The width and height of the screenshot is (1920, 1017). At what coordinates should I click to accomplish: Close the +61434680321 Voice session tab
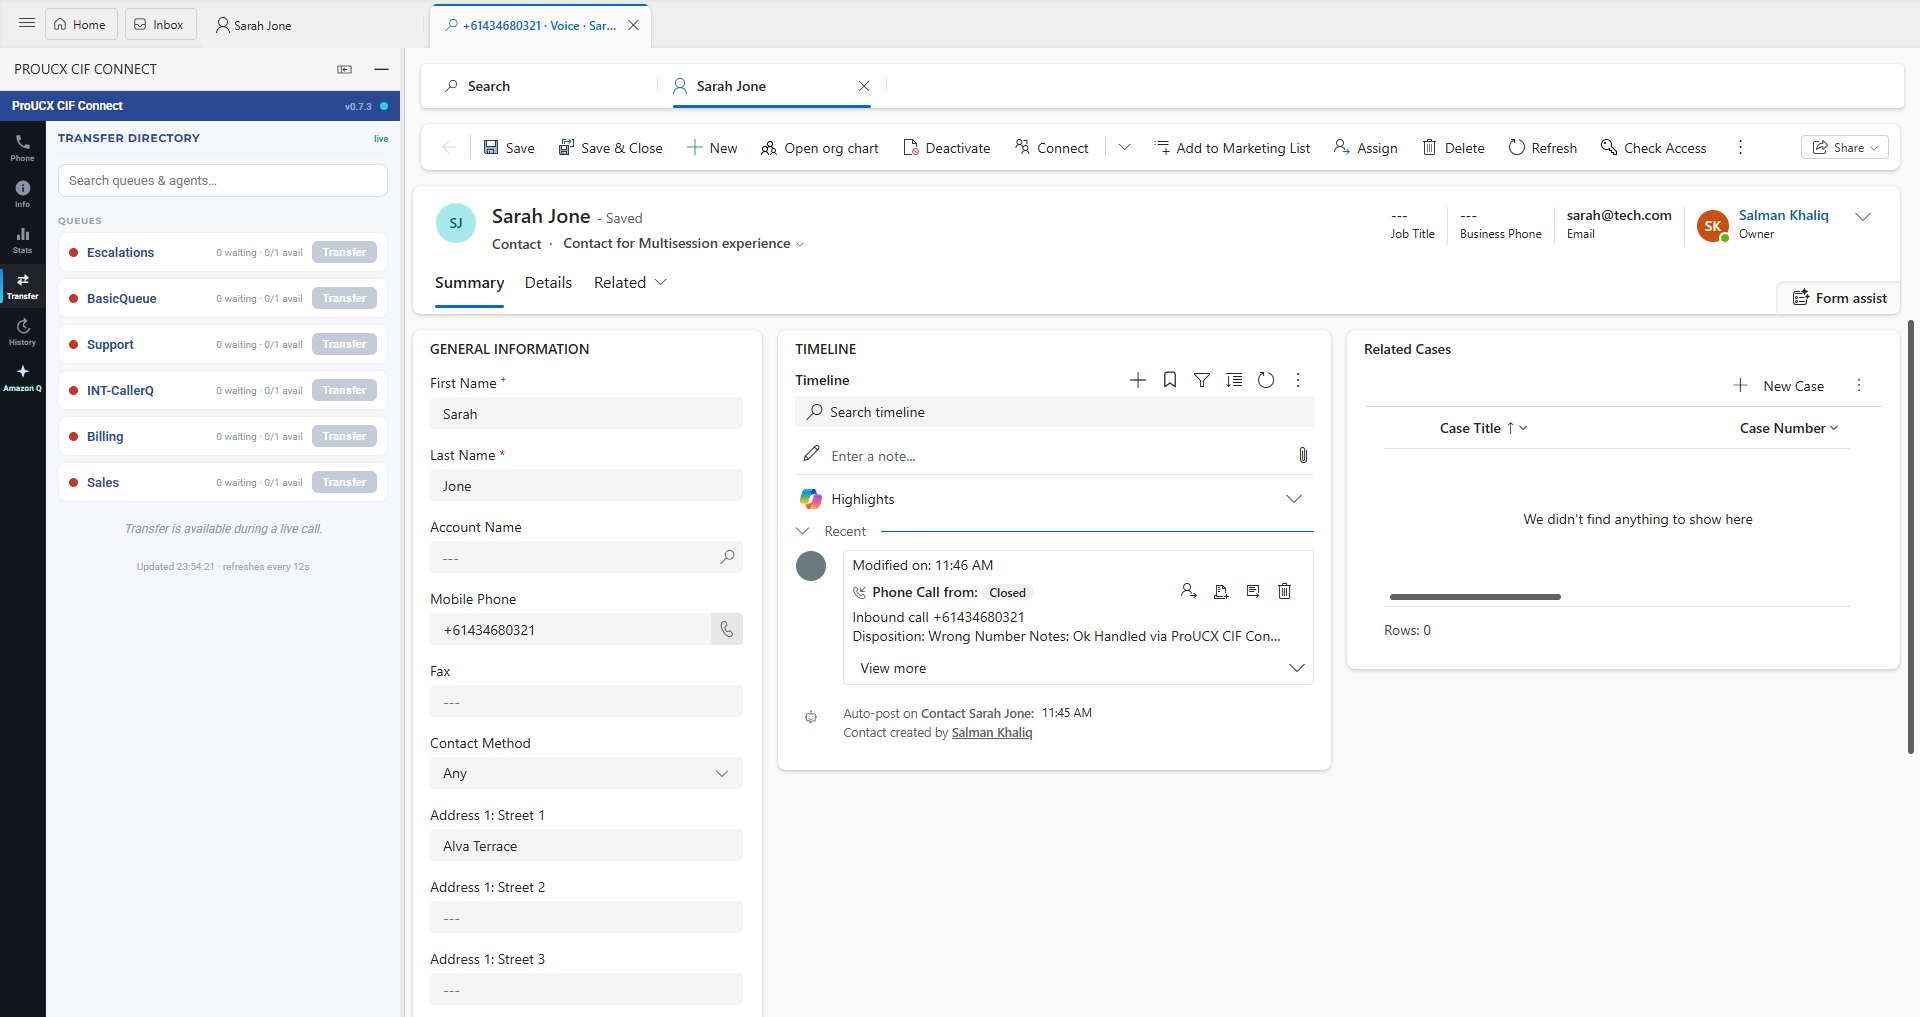click(633, 25)
